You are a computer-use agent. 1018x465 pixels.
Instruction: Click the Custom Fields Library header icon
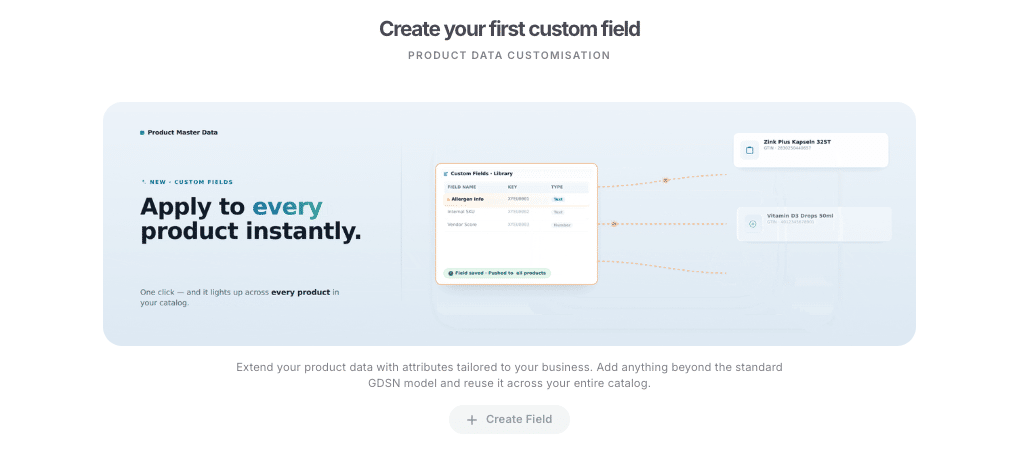[445, 174]
